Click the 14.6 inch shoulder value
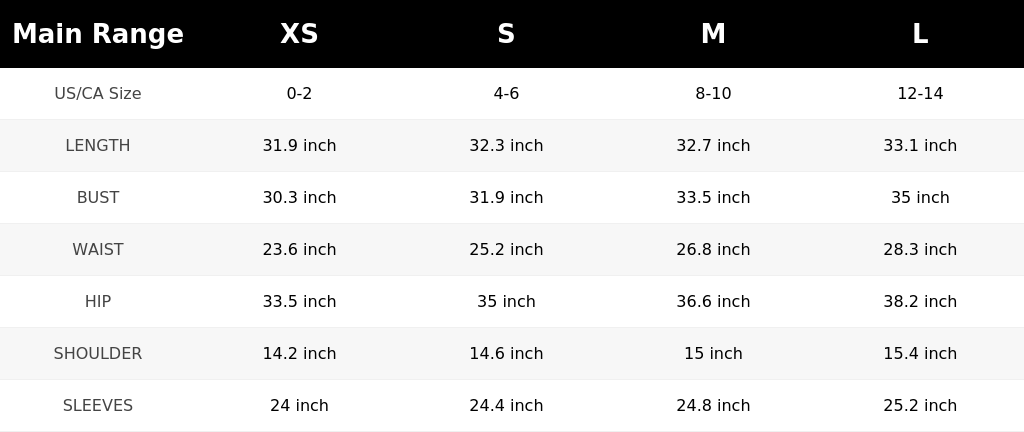The width and height of the screenshot is (1024, 432). coord(506,354)
